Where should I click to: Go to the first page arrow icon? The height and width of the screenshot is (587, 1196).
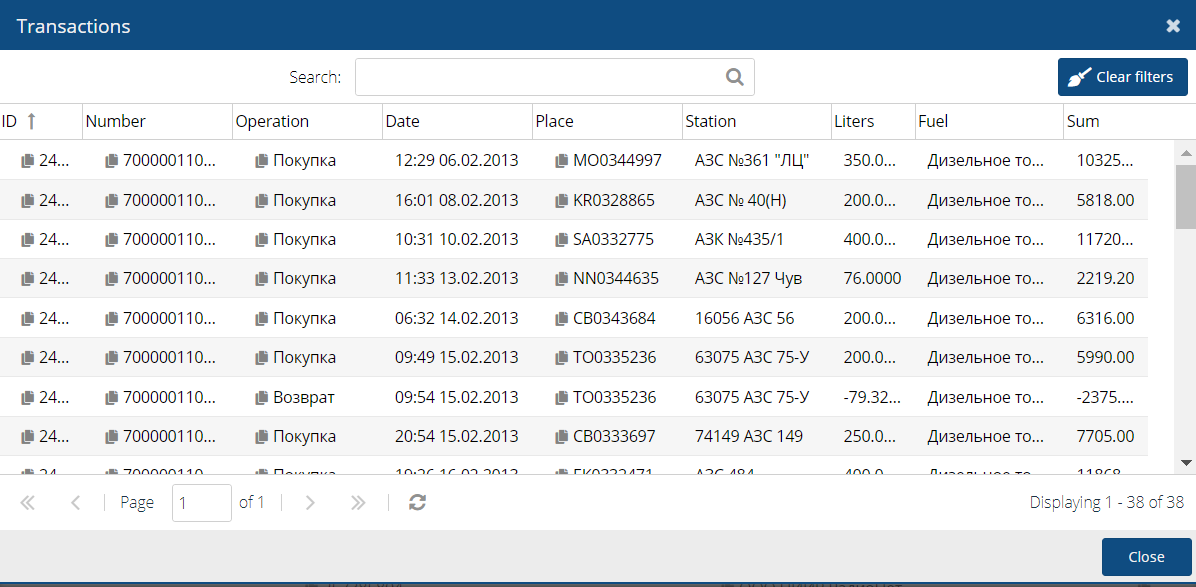[x=28, y=503]
